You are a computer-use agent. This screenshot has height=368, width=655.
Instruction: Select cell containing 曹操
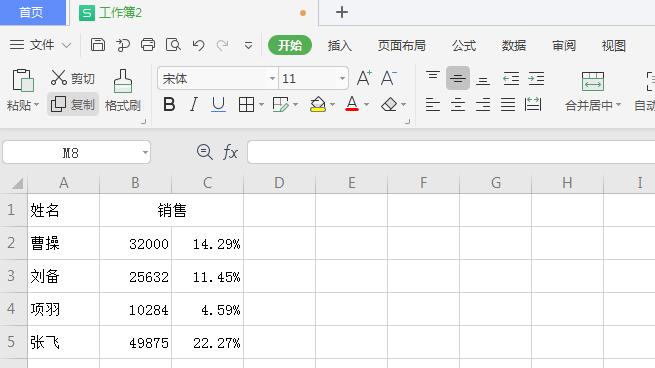coord(63,243)
